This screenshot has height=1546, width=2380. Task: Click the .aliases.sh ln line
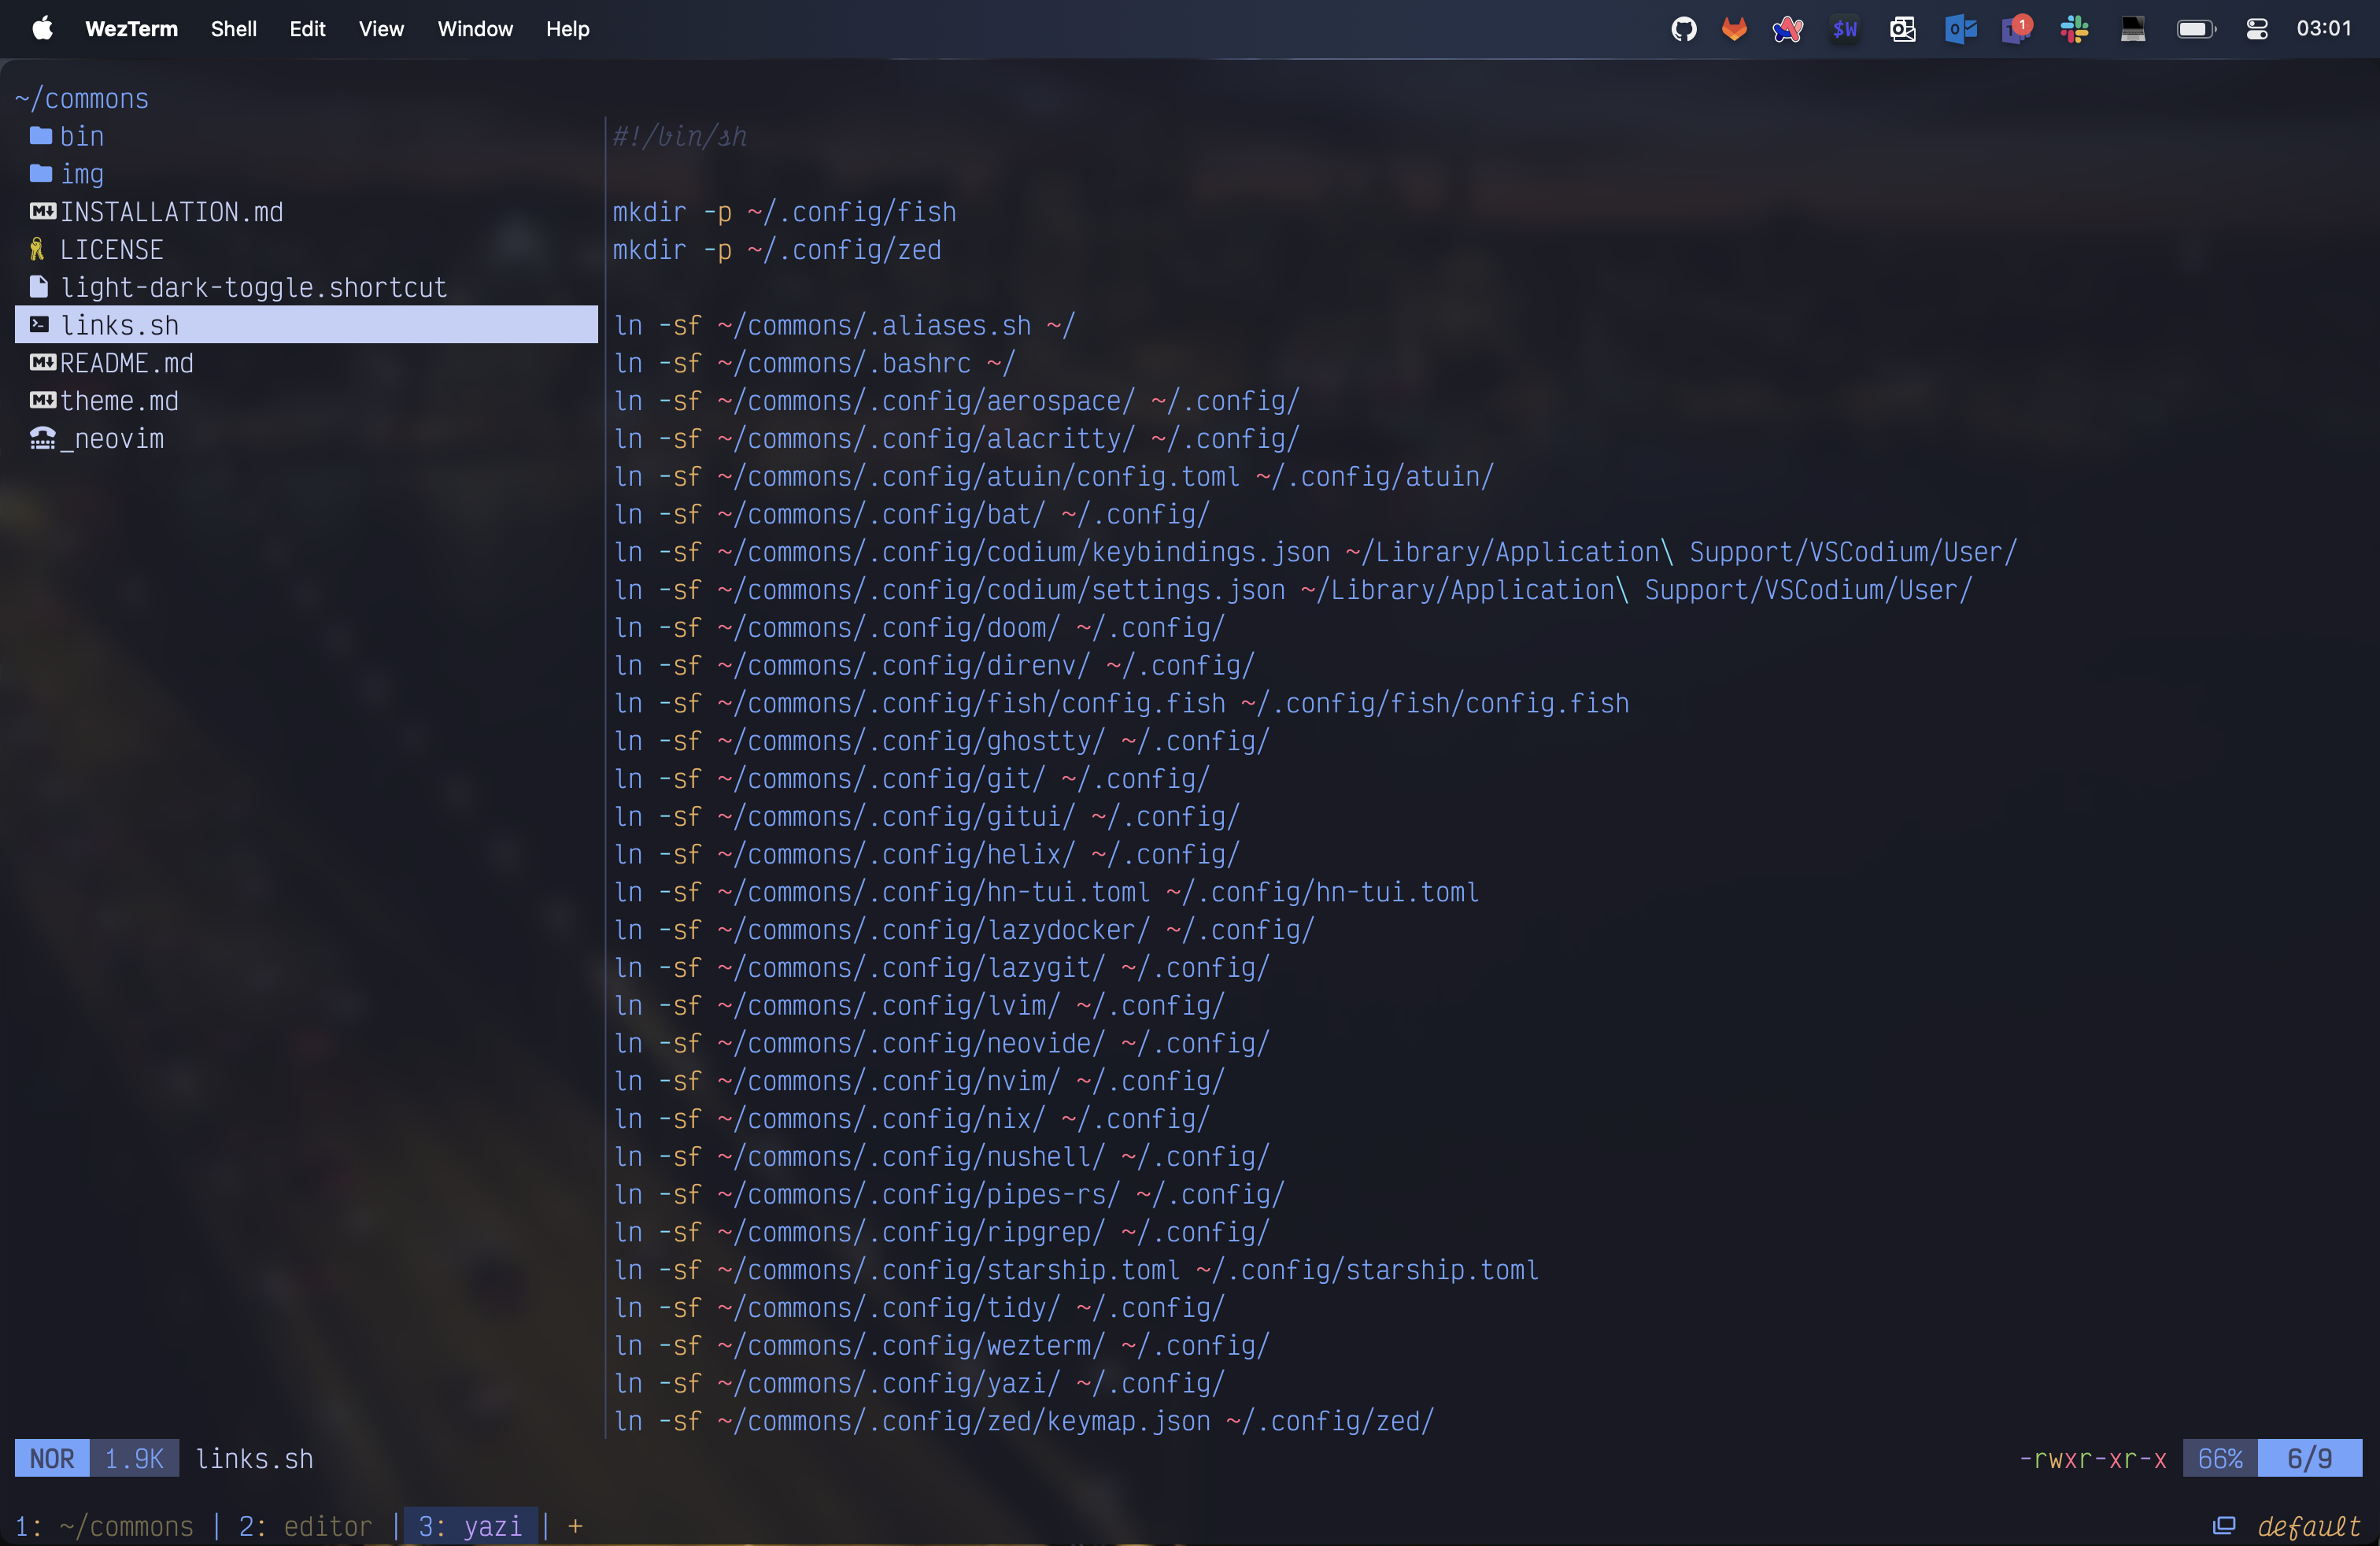[845, 325]
